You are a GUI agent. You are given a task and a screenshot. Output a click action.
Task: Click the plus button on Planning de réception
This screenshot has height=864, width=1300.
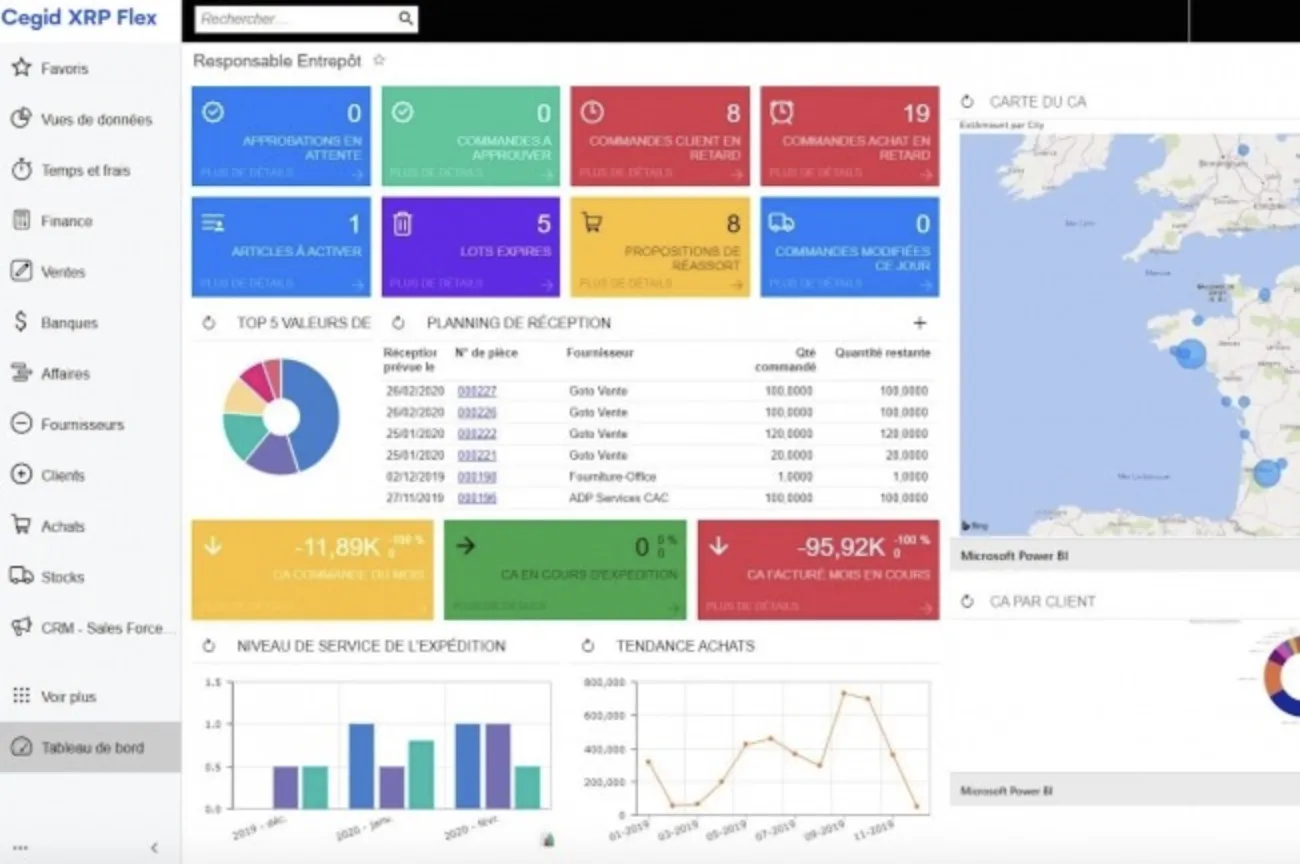[919, 322]
